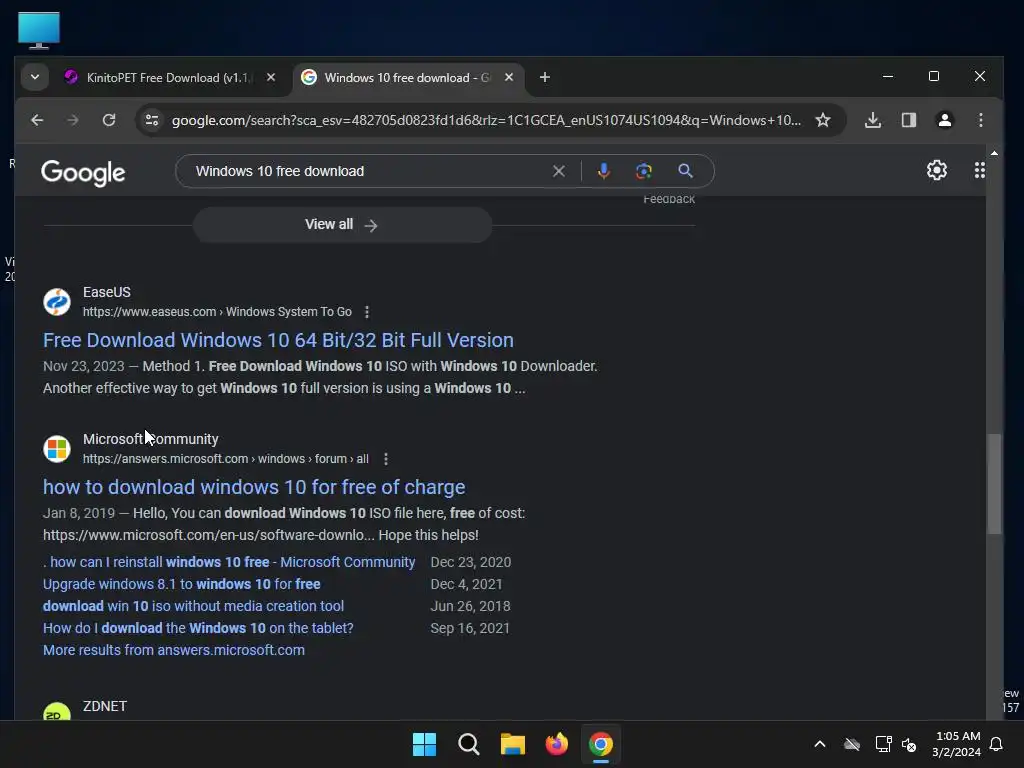Click the taskbar clock showing 1:05 AM
Viewport: 1024px width, 768px height.
957,744
